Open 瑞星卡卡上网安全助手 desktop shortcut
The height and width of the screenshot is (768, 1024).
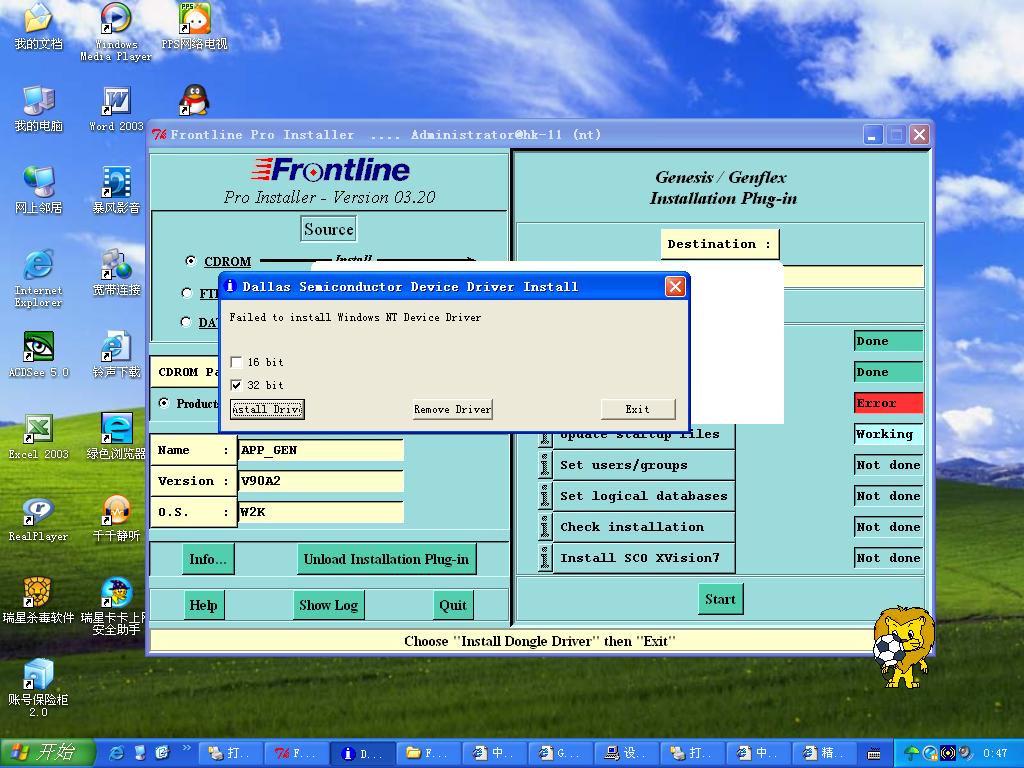114,607
